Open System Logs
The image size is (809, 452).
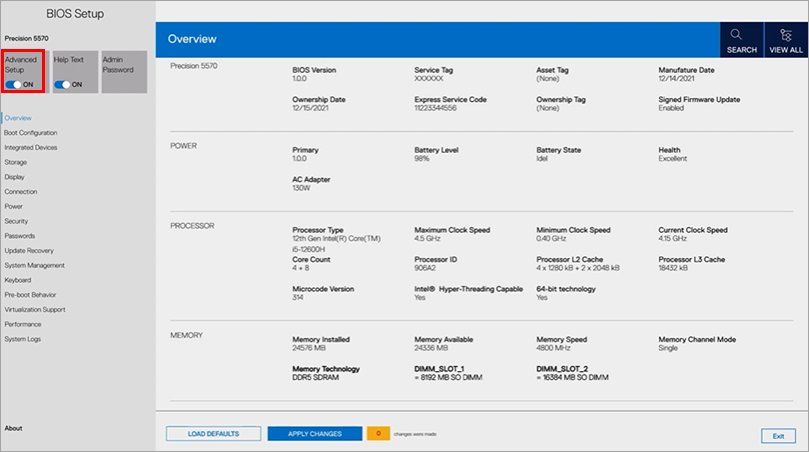(23, 339)
